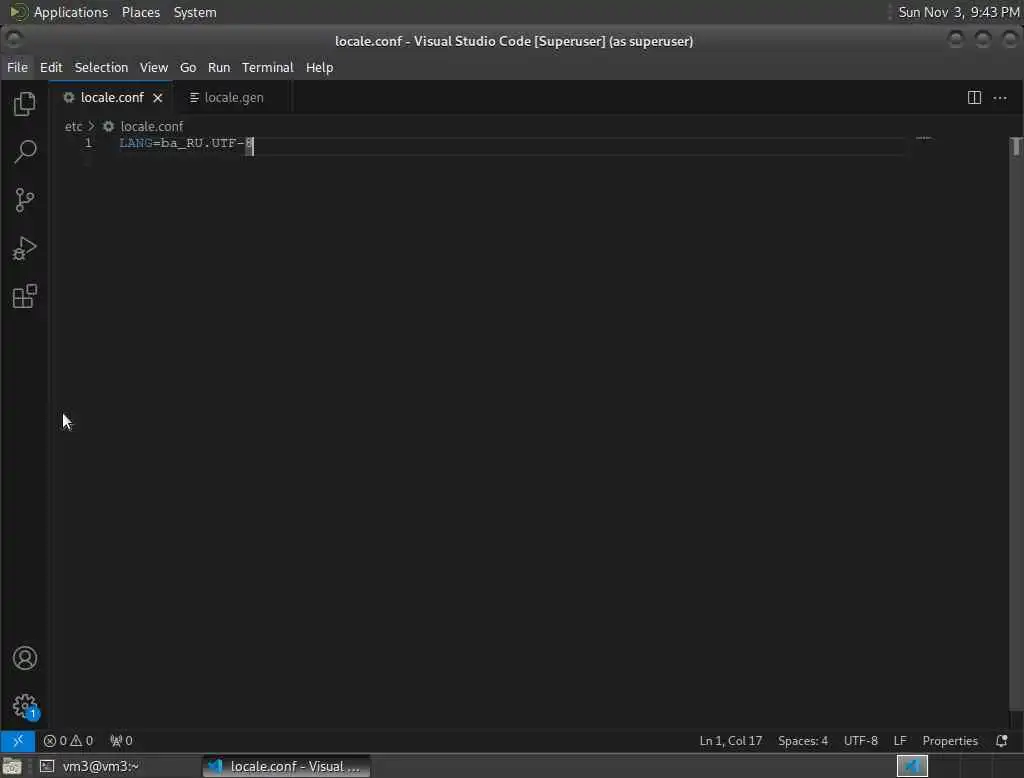Change file encoding via UTF-8 status item
The image size is (1024, 778).
coord(860,741)
